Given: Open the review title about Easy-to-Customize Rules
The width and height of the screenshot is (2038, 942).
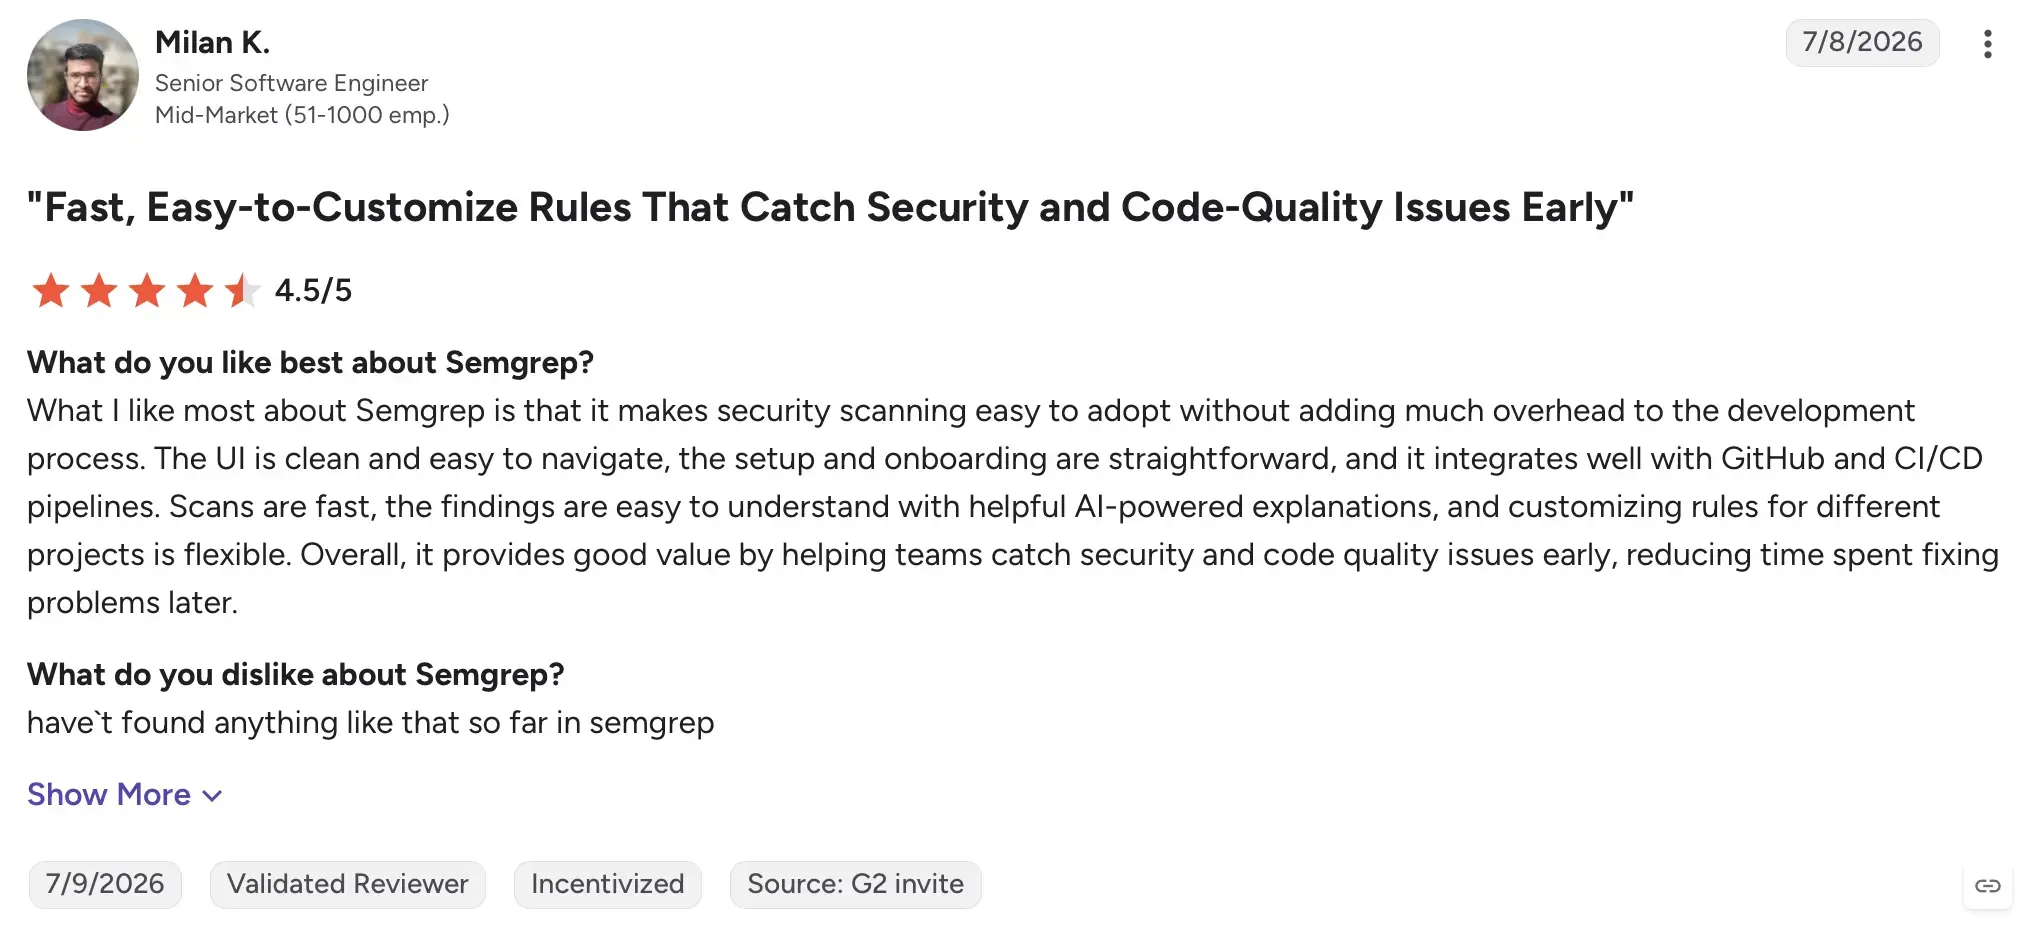Looking at the screenshot, I should [x=830, y=207].
